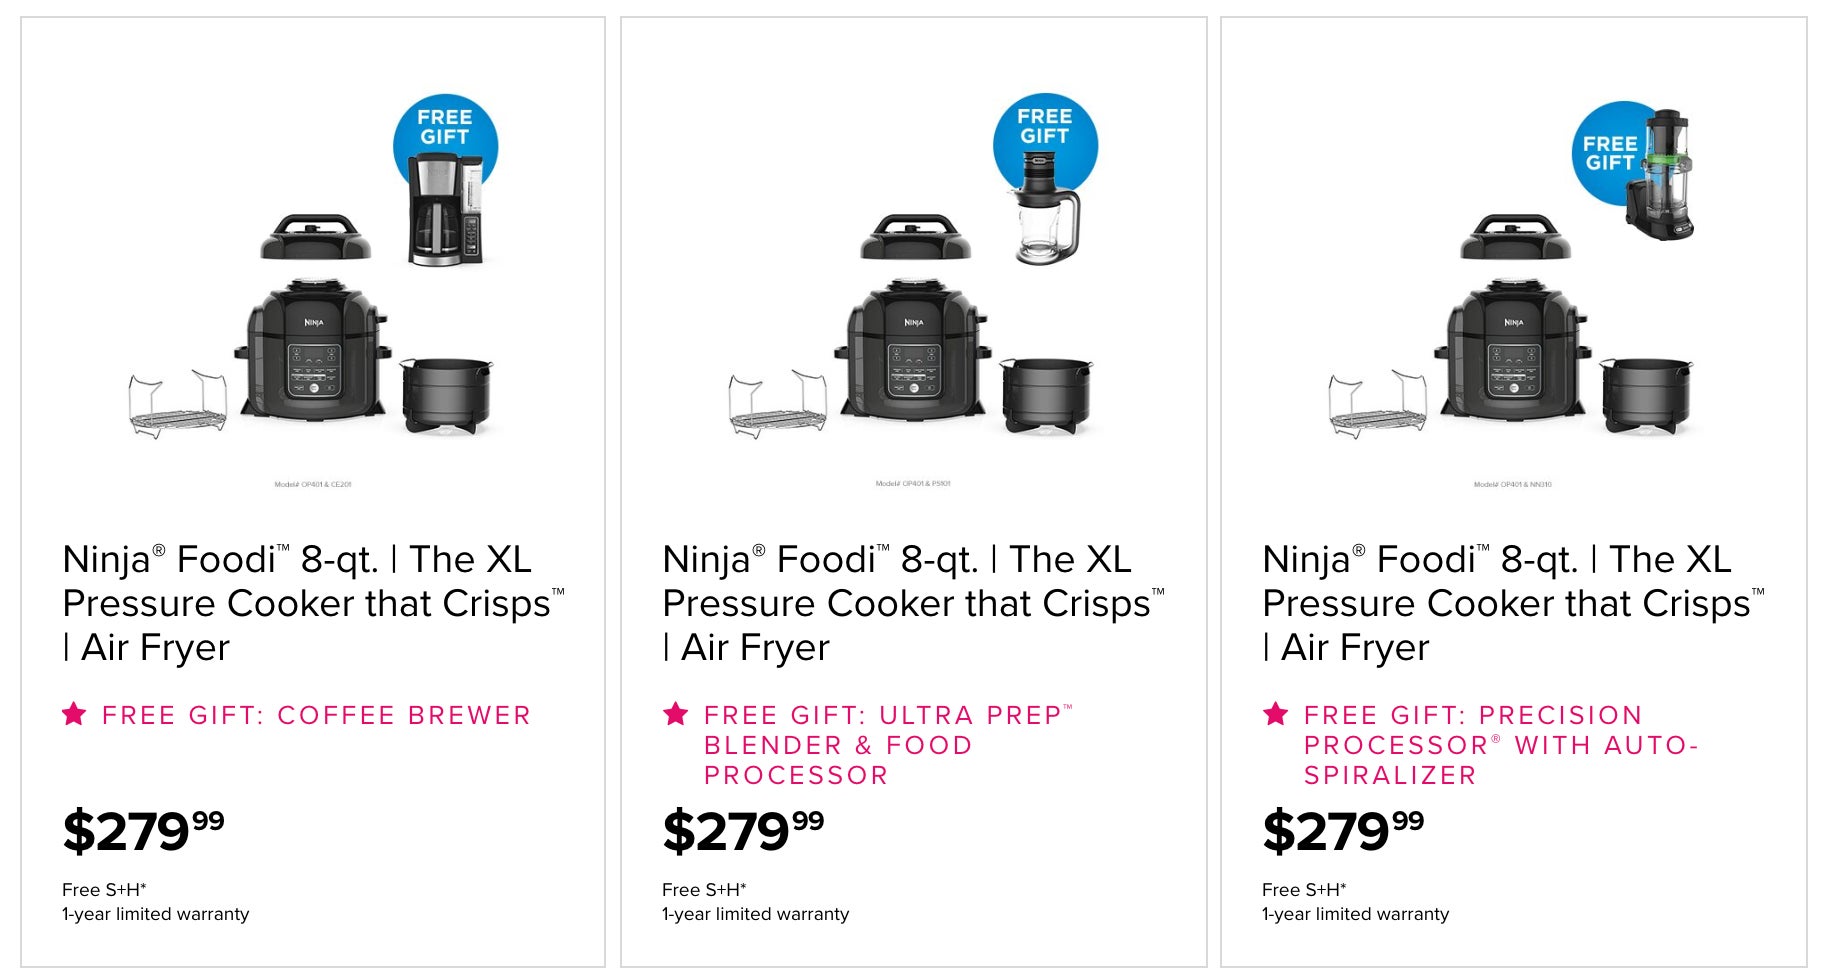Click the pink star beside Precision Processor gift
This screenshot has width=1822, height=978.
(x=1276, y=714)
